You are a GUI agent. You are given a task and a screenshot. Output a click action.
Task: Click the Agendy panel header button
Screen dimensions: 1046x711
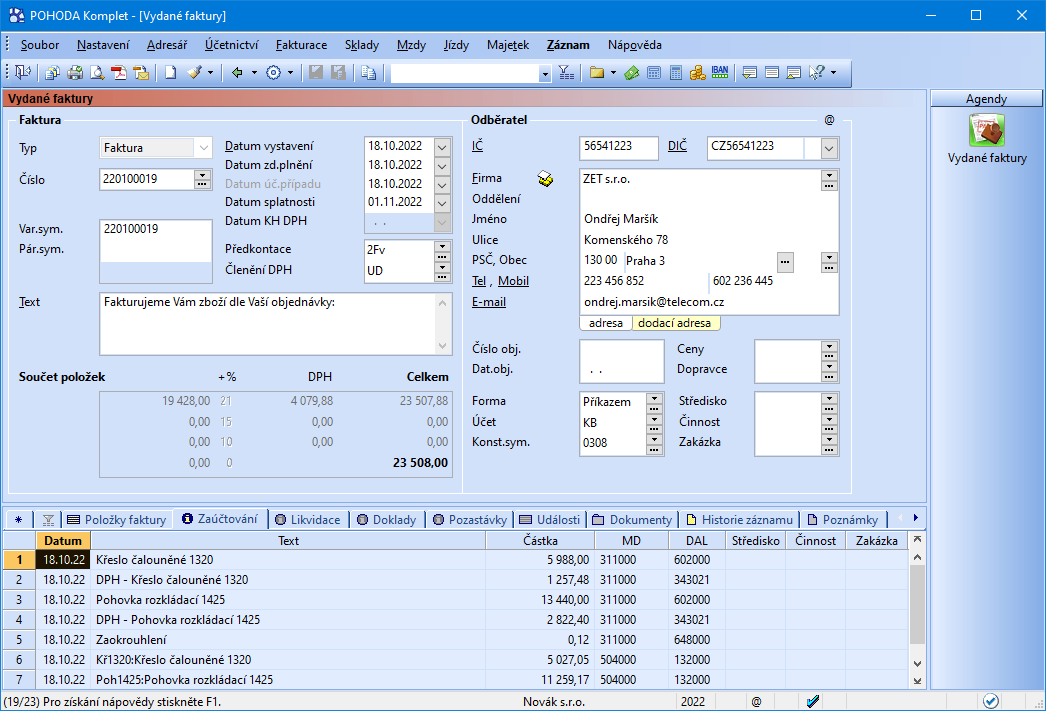[986, 99]
